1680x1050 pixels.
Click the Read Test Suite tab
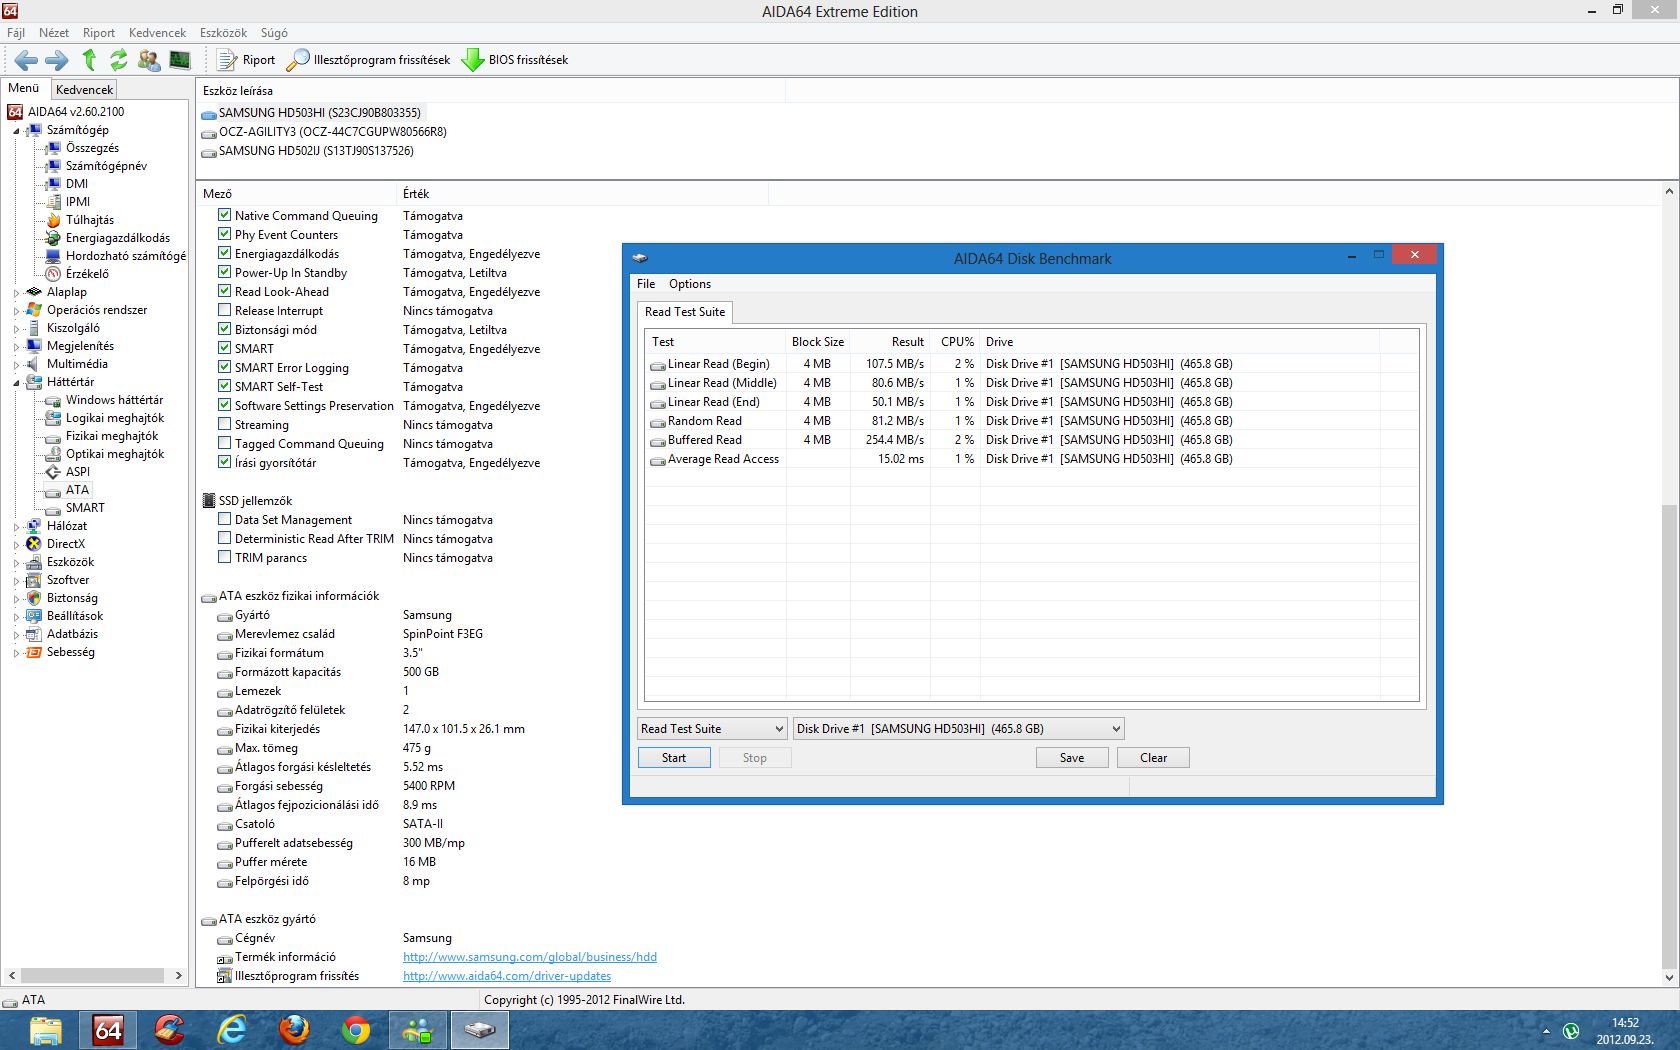(685, 312)
